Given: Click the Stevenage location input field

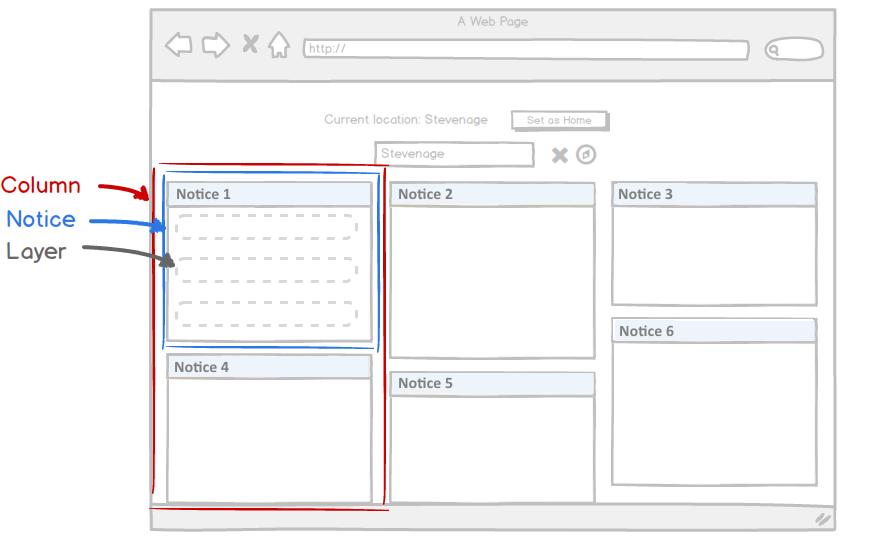Looking at the screenshot, I should click(455, 154).
